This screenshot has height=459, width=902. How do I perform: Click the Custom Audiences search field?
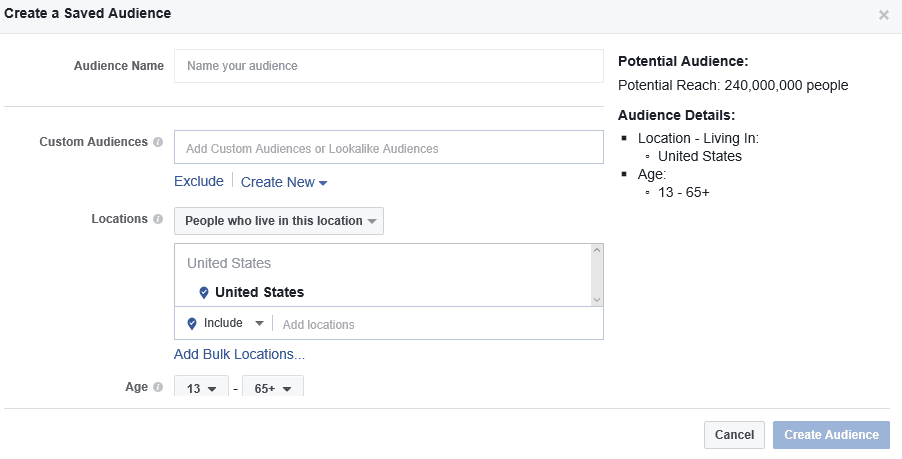coord(389,148)
